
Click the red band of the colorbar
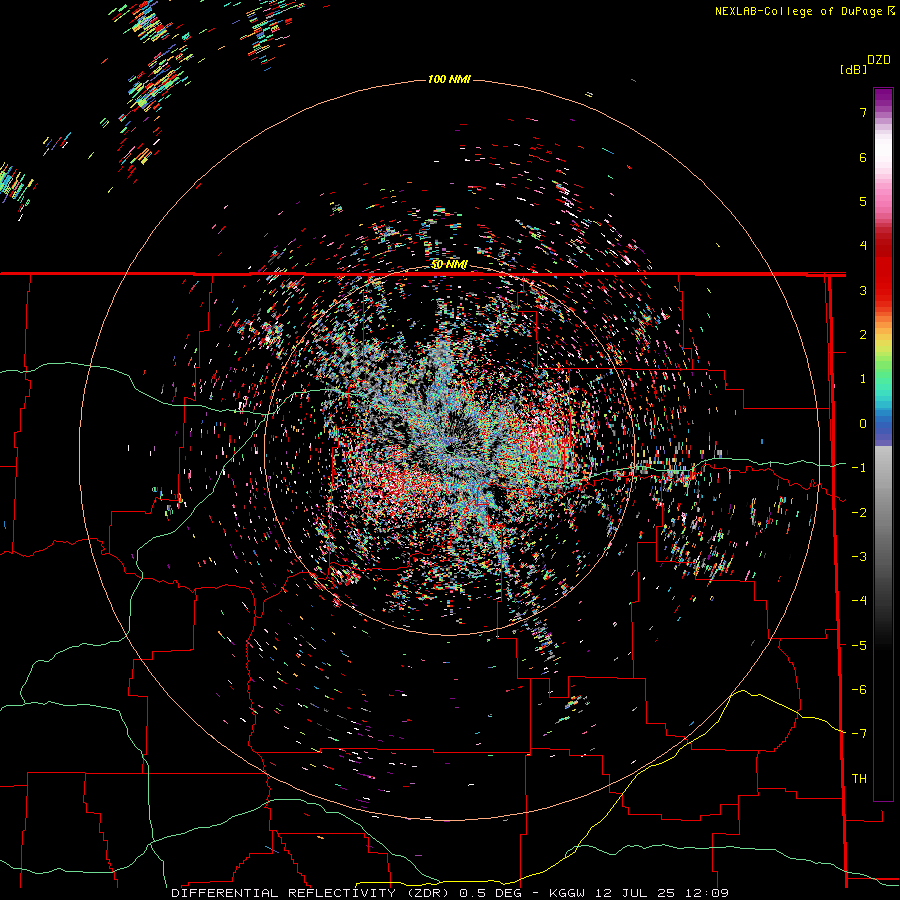883,270
